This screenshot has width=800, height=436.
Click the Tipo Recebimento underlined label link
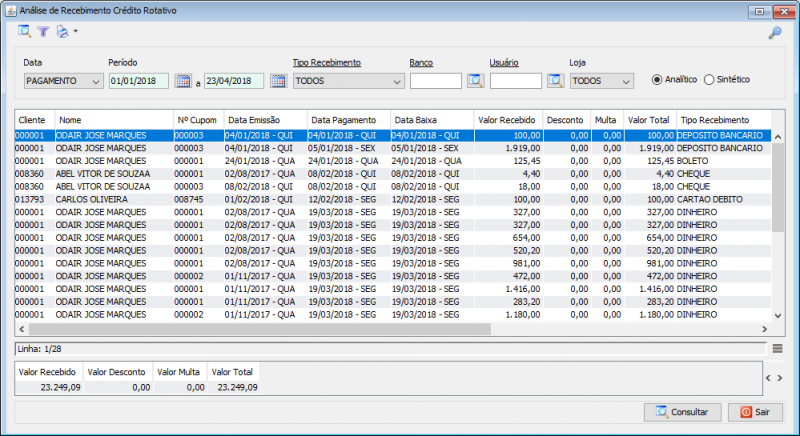[x=327, y=63]
